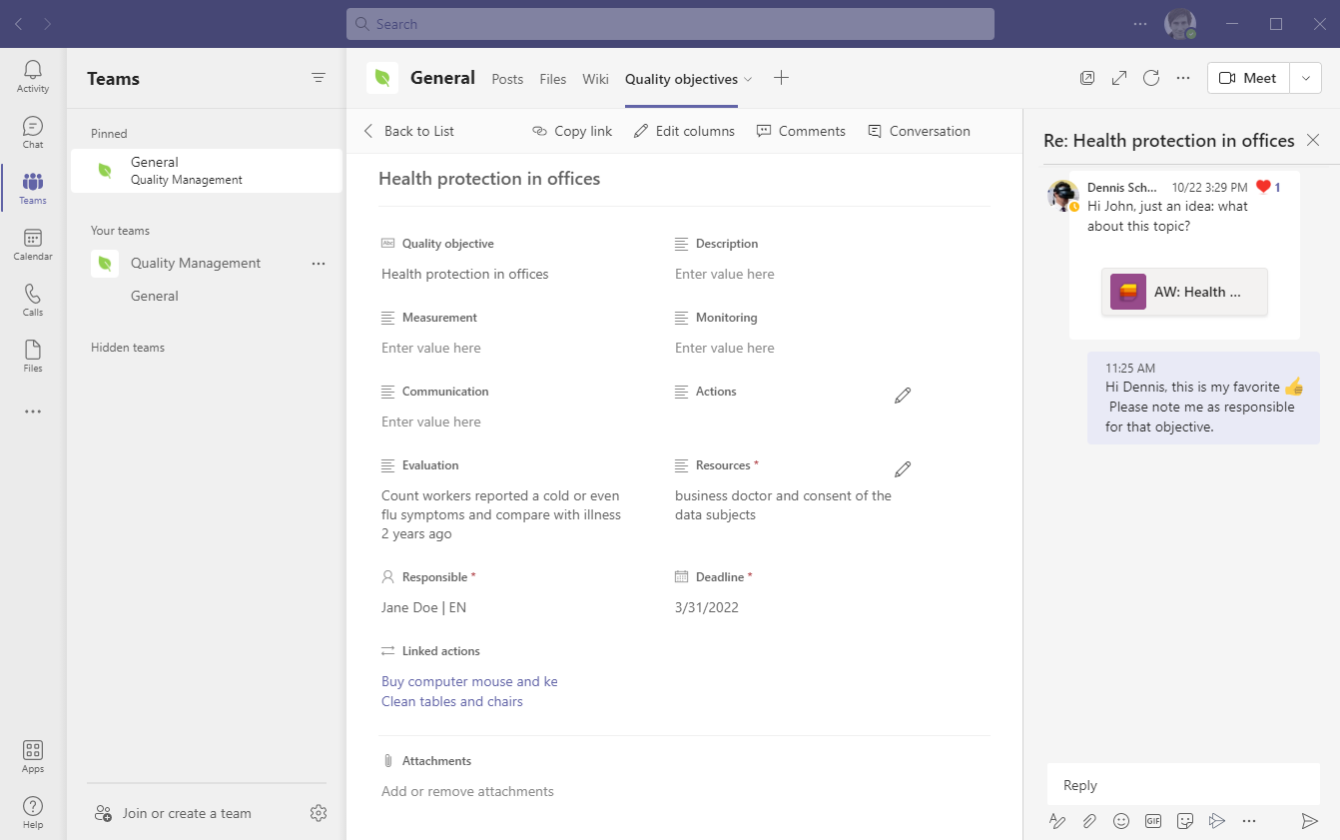
Task: Go Back to List of objectives
Action: point(409,130)
